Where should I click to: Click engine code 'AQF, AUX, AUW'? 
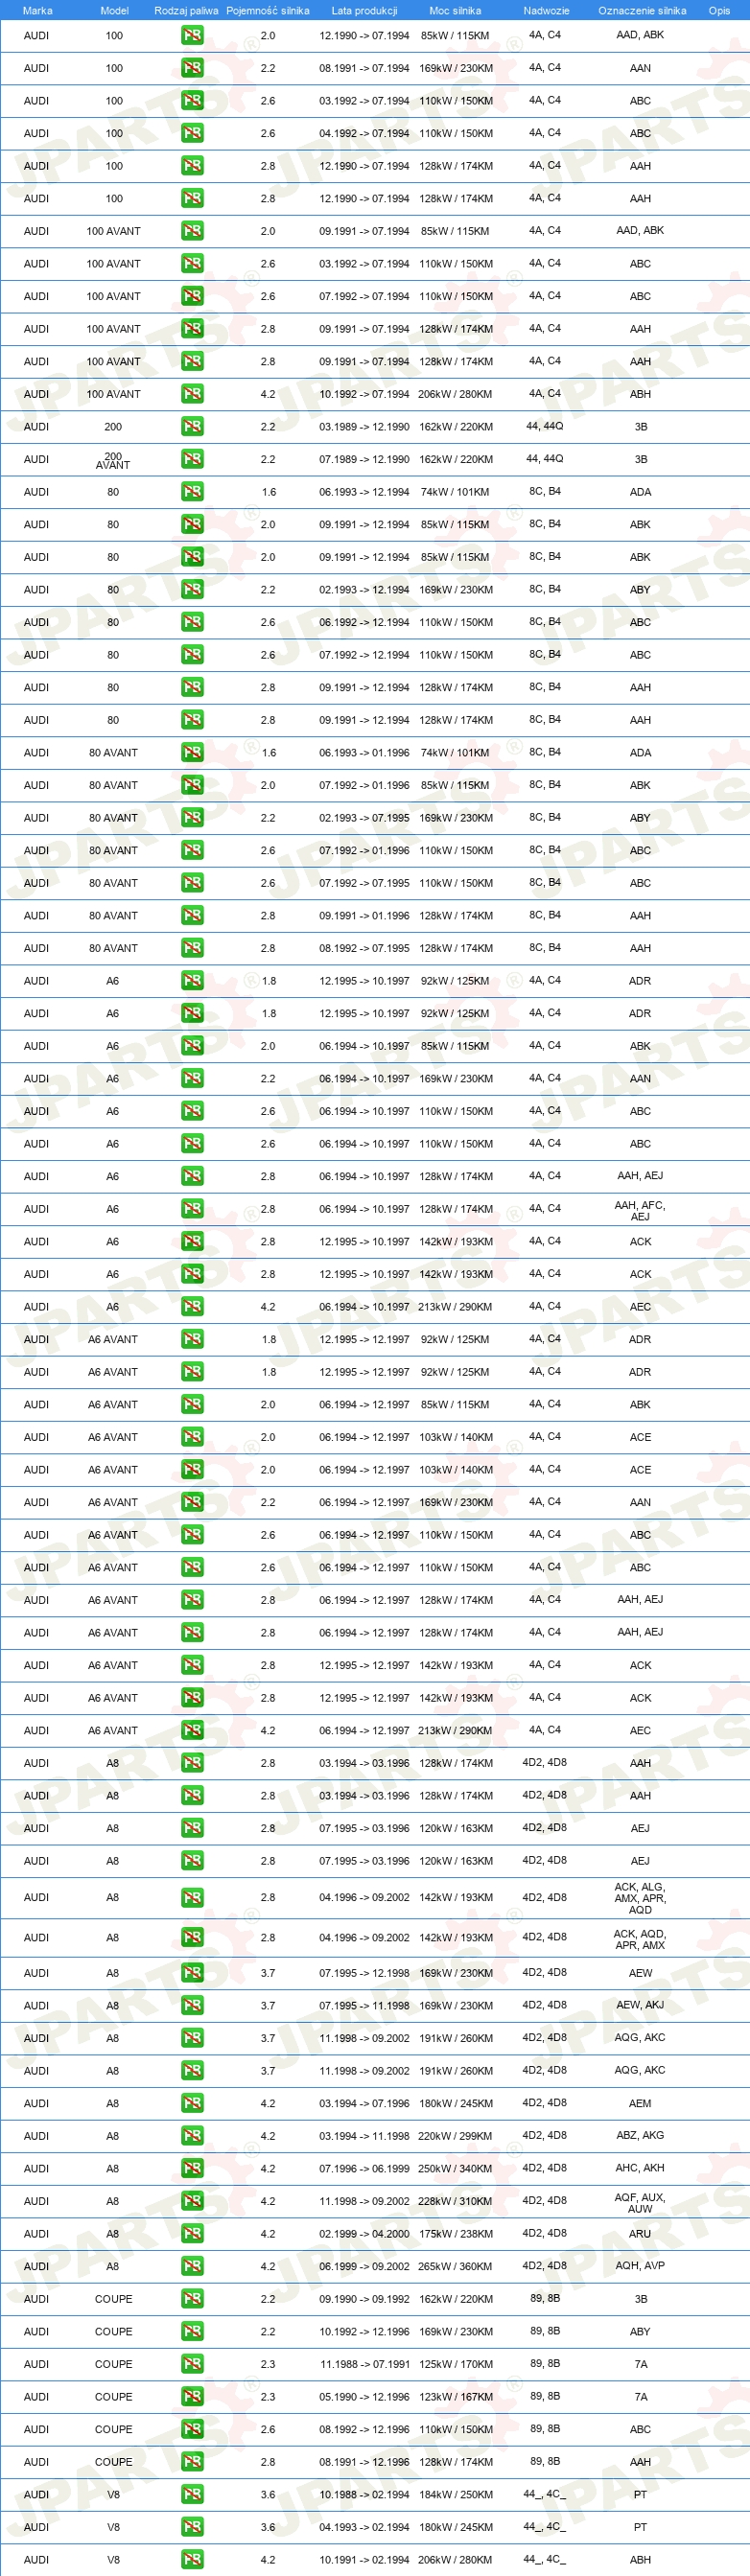640,2202
